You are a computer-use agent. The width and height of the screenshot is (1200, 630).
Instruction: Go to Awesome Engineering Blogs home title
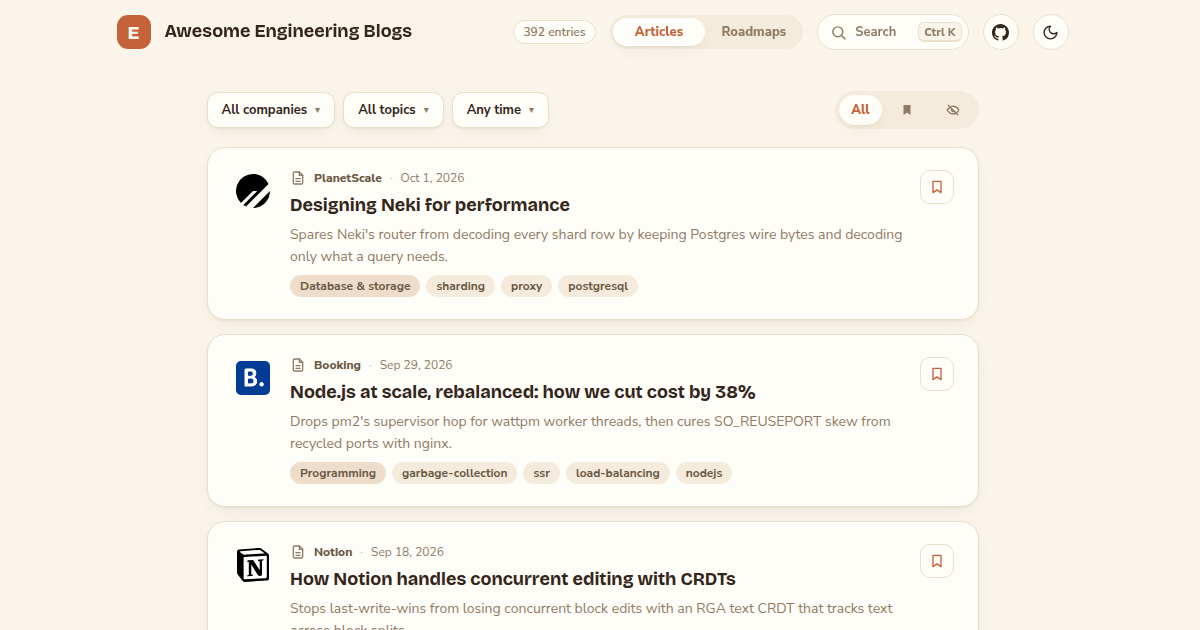tap(288, 31)
